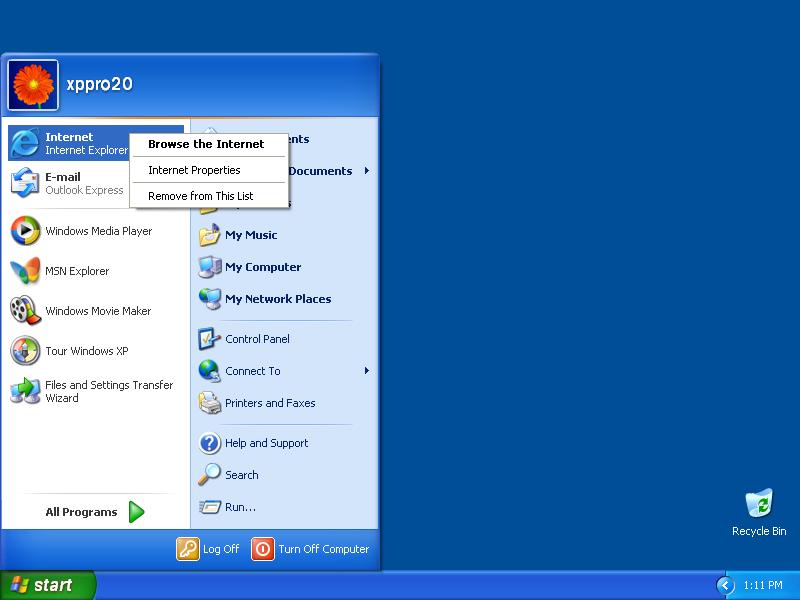
Task: Expand the All Programs green arrow
Action: 136,512
